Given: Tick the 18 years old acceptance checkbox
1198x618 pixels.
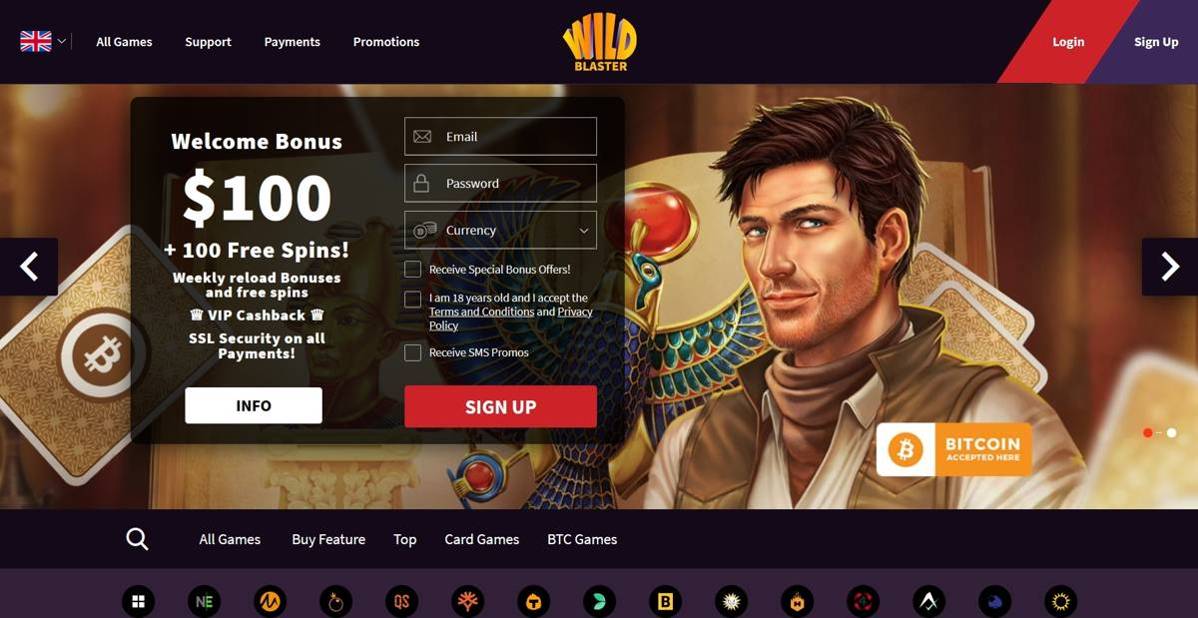Looking at the screenshot, I should point(413,299).
